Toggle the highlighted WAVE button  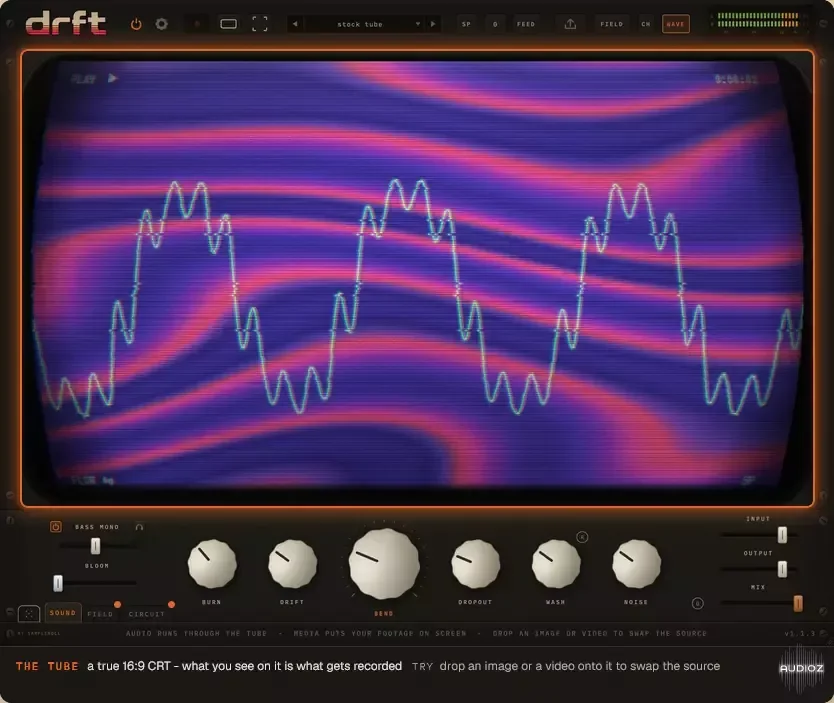[x=675, y=24]
